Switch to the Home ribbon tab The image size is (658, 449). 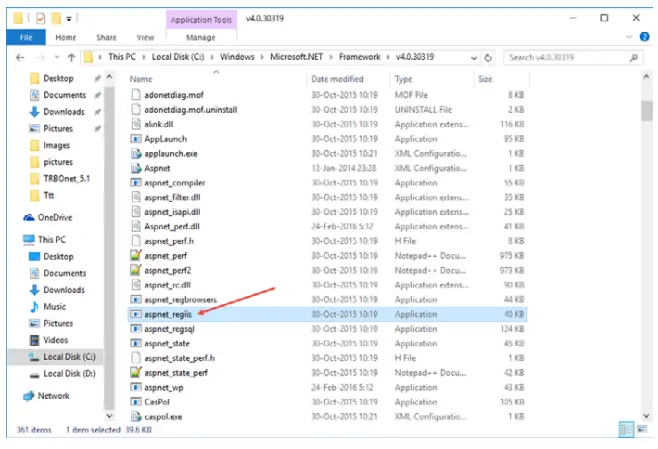66,37
